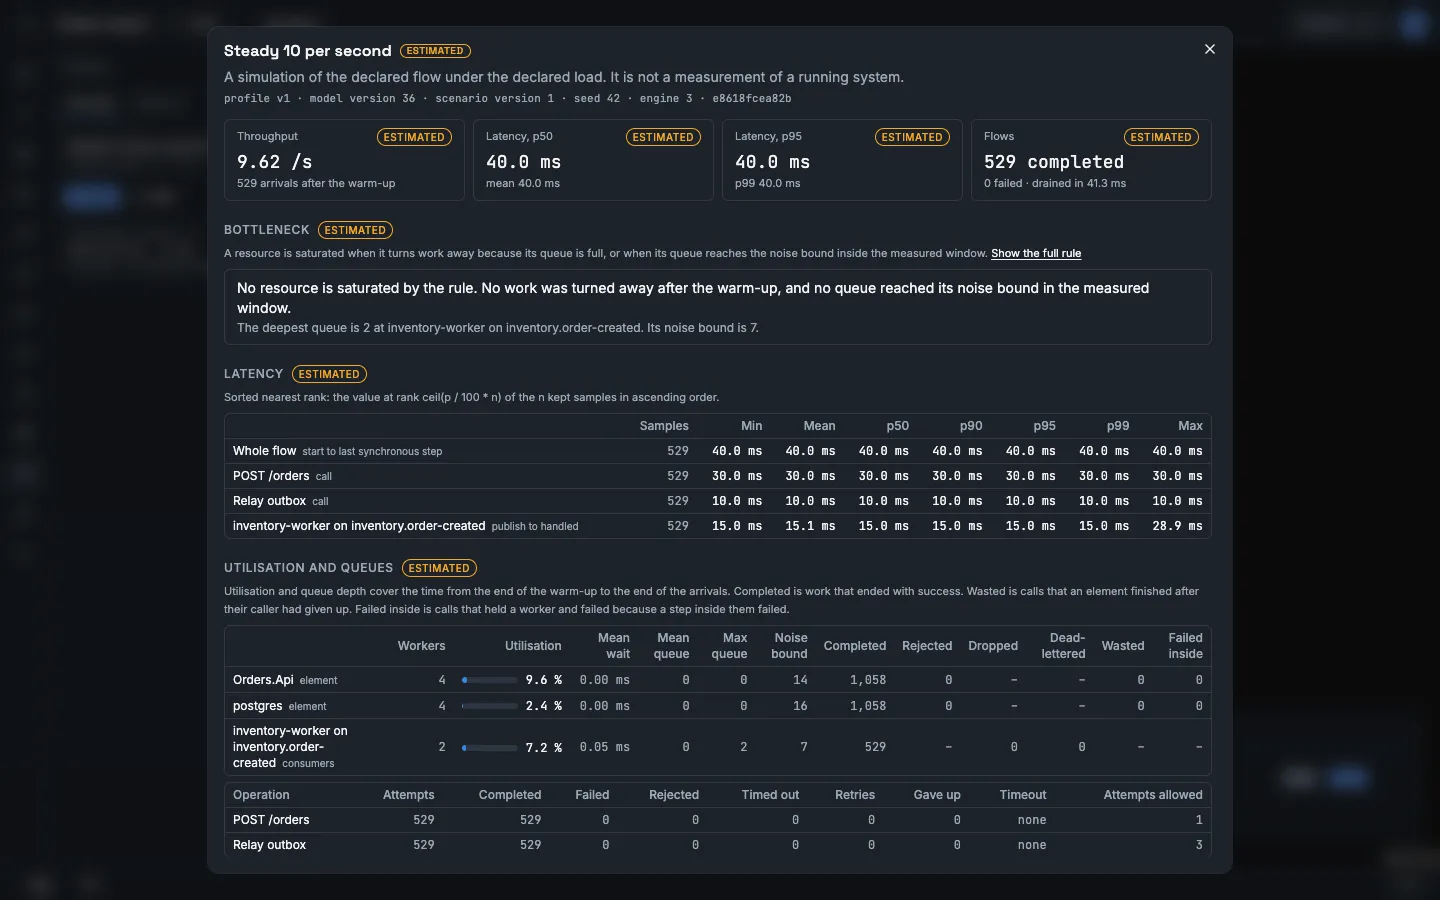Click the 'Attempts allowed' column header
This screenshot has width=1440, height=900.
(x=1153, y=795)
